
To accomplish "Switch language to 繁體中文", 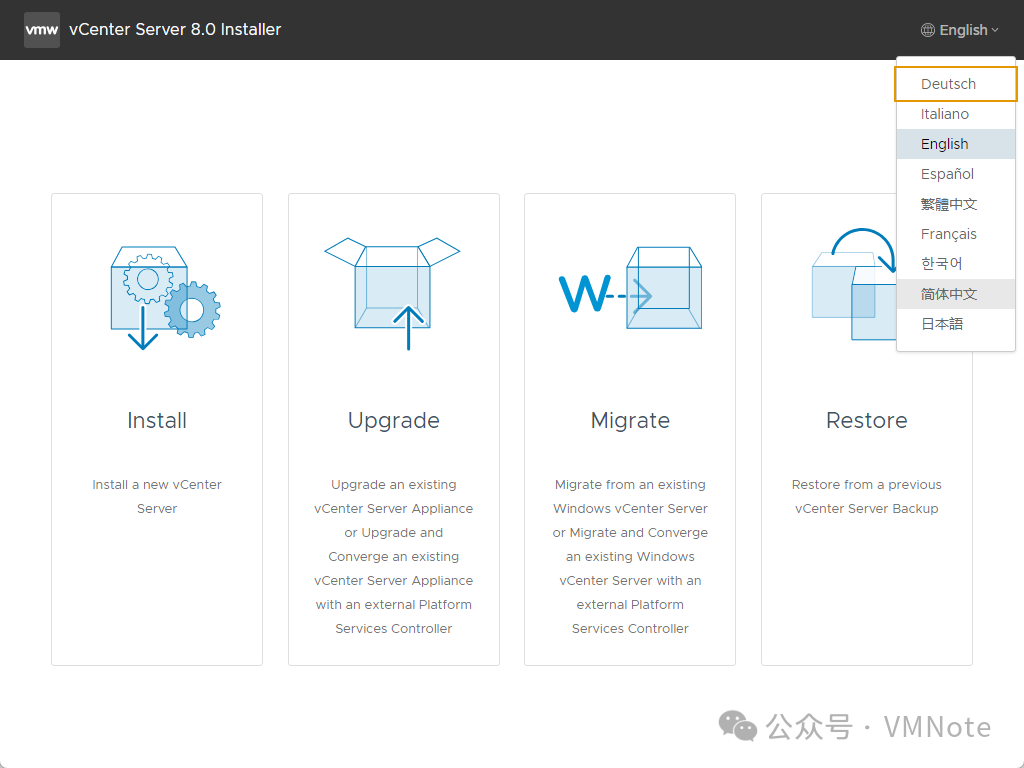I will tap(955, 204).
